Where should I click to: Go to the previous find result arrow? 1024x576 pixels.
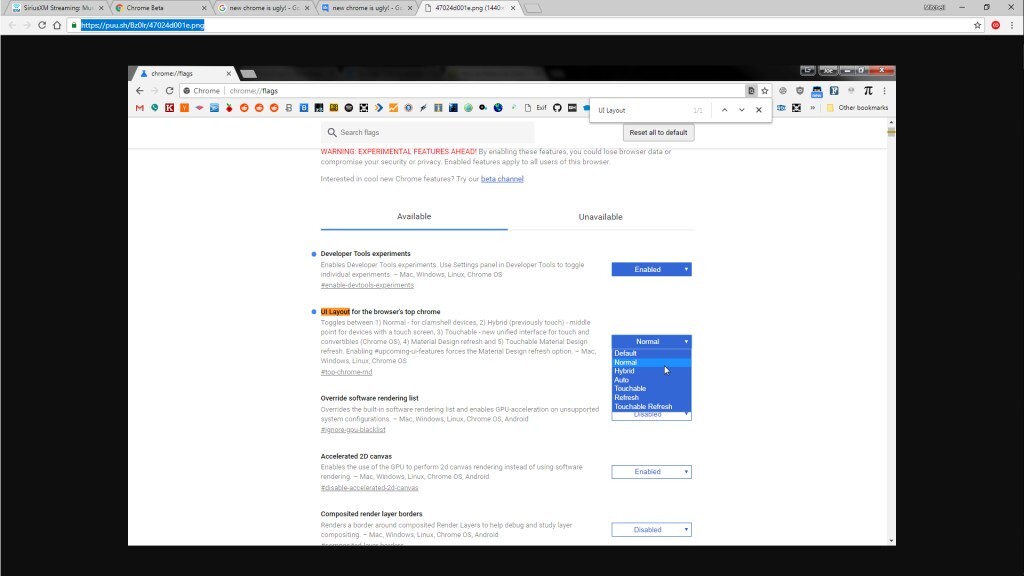tap(724, 110)
